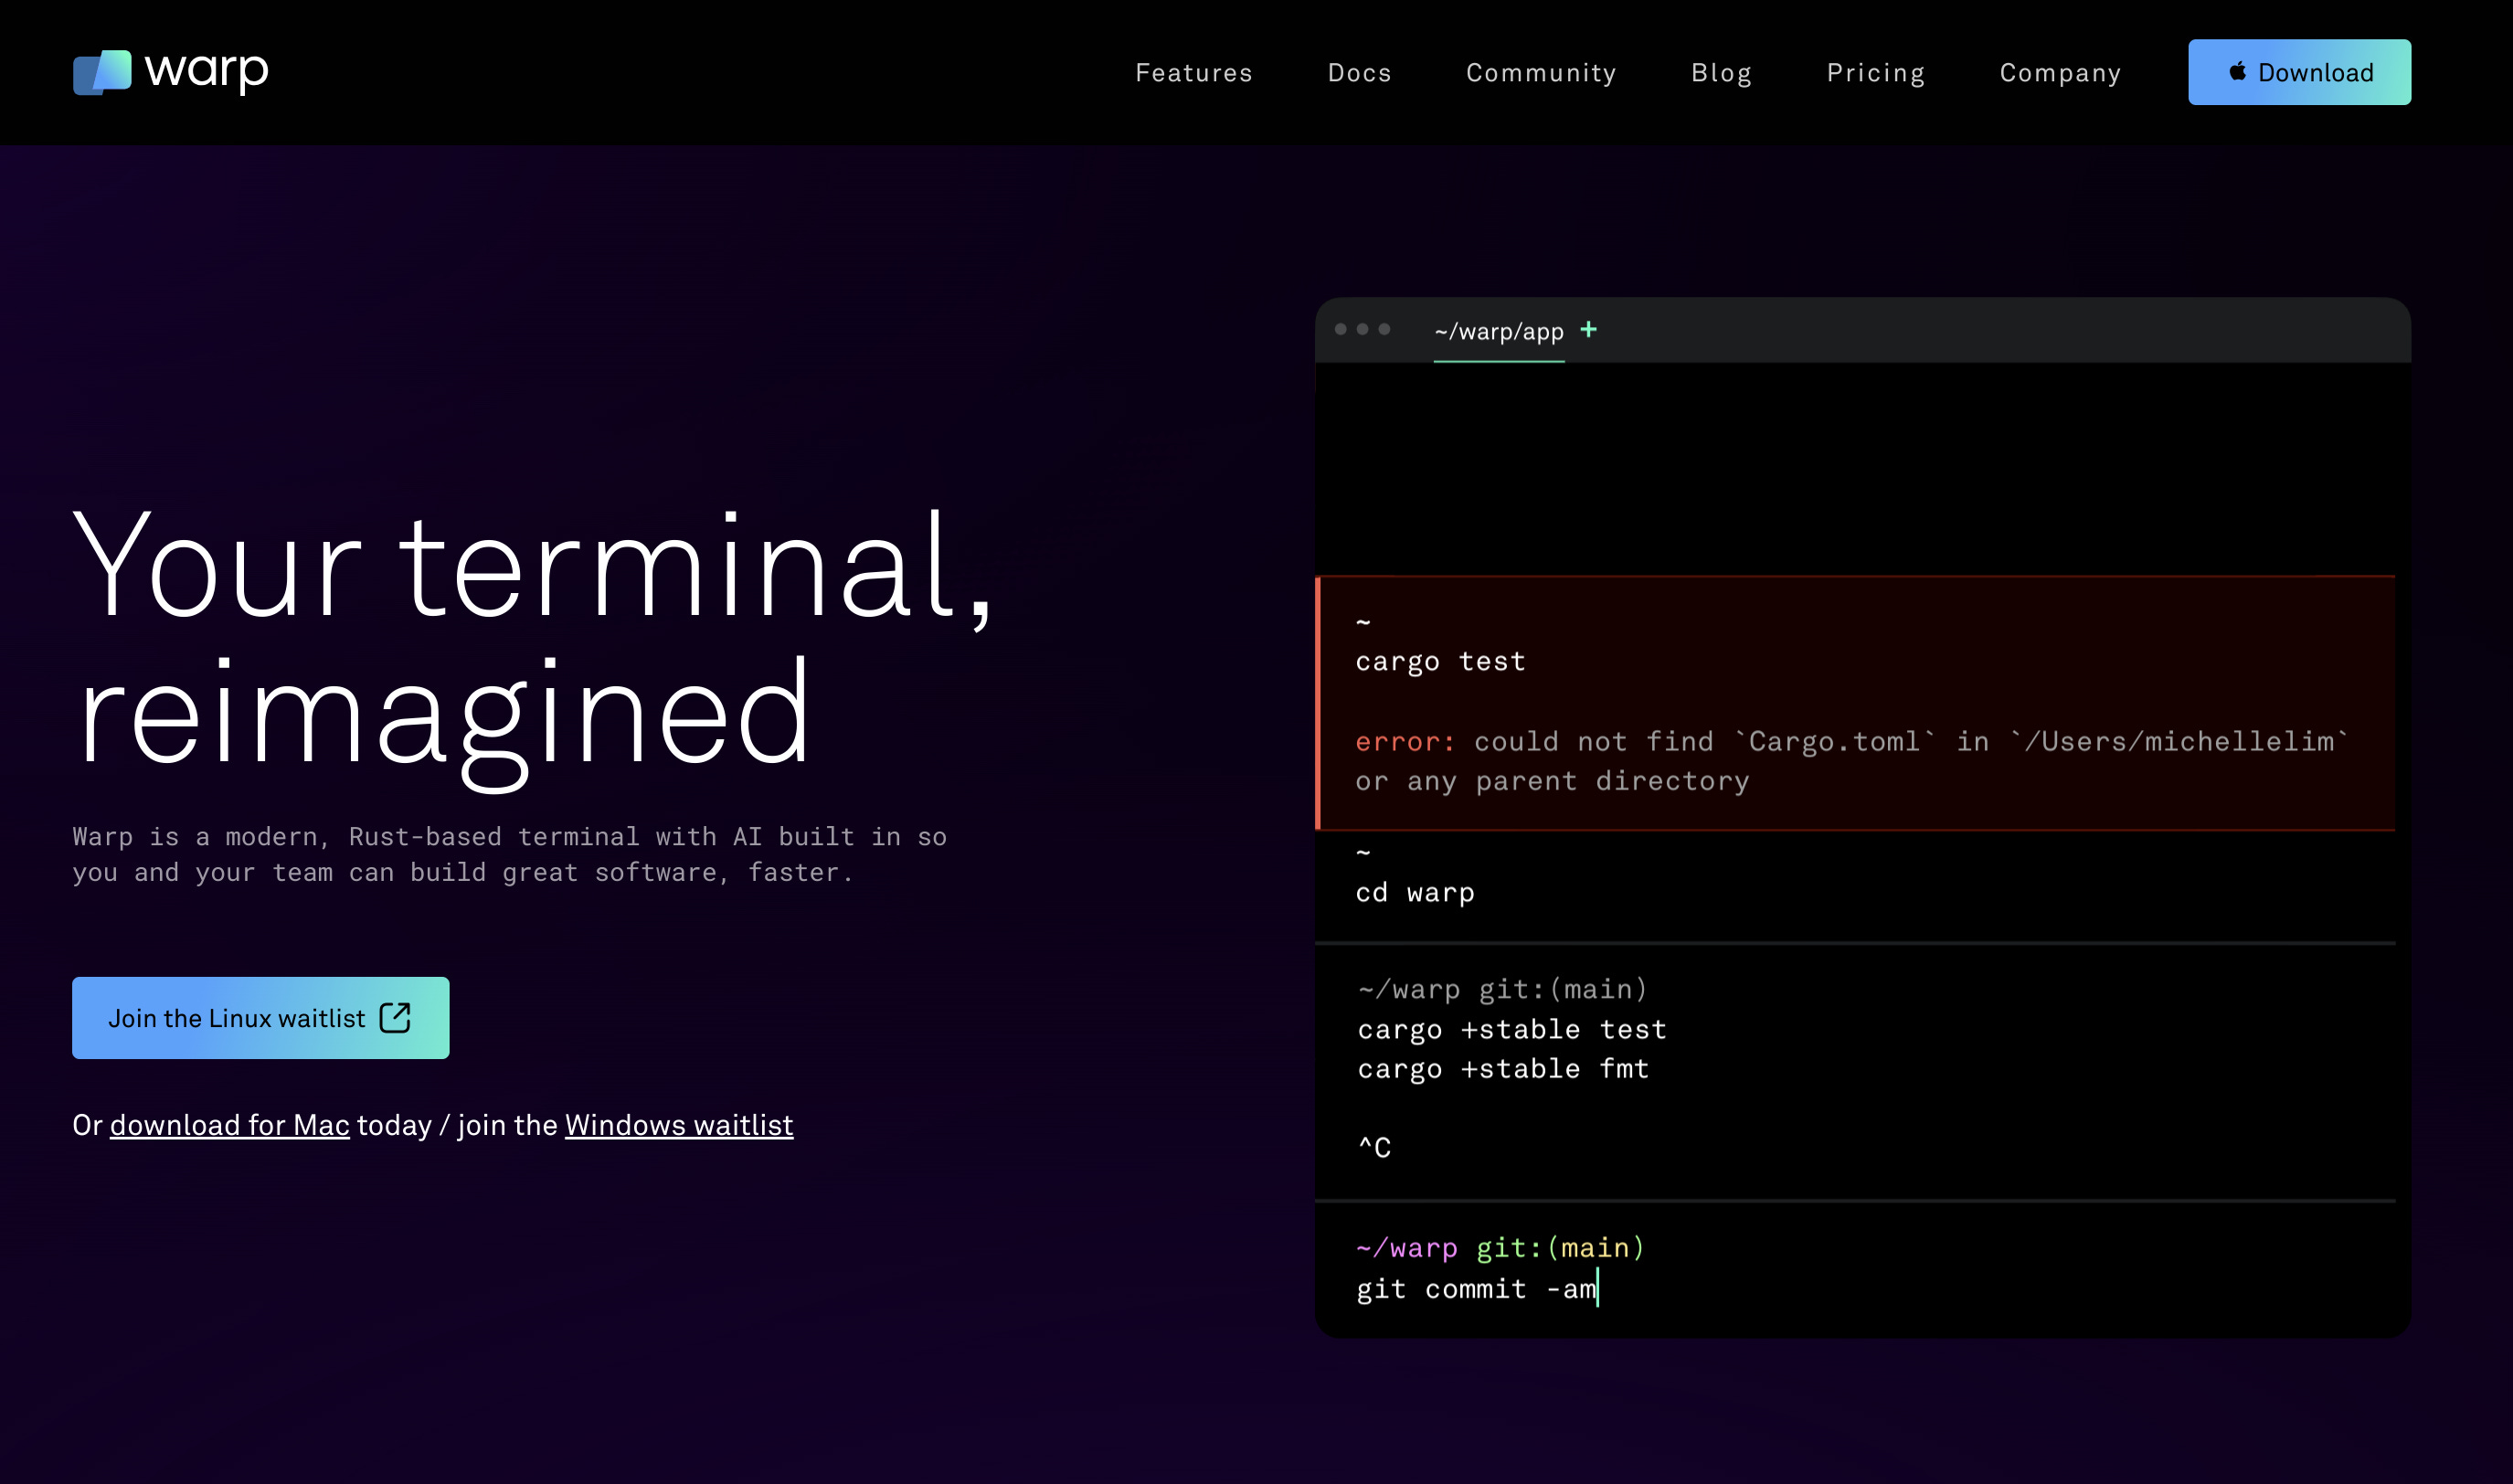Image resolution: width=2513 pixels, height=1484 pixels.
Task: Add a new terminal tab with plus icon
Action: point(1588,329)
